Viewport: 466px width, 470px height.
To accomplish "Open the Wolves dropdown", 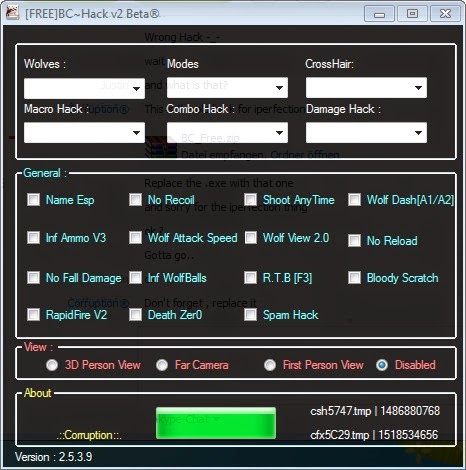I will pos(84,88).
